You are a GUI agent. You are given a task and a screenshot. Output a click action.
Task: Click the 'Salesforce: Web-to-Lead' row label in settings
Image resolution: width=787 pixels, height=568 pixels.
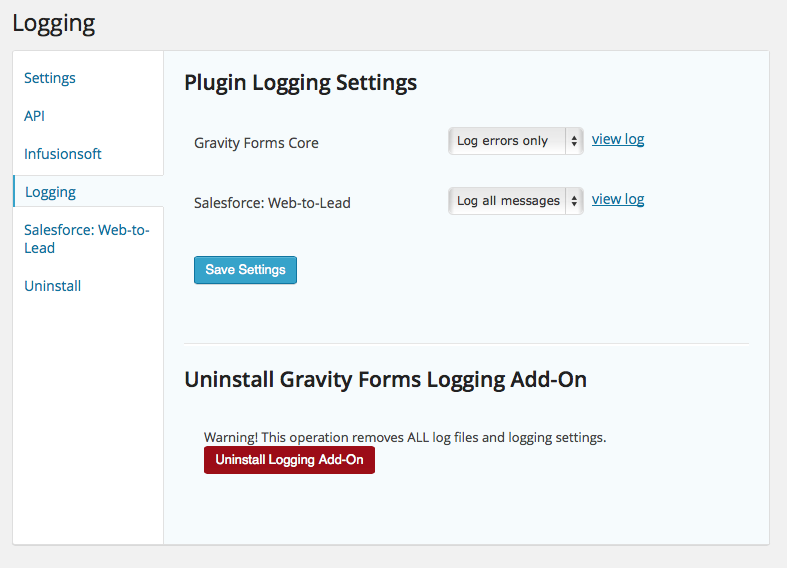(272, 203)
